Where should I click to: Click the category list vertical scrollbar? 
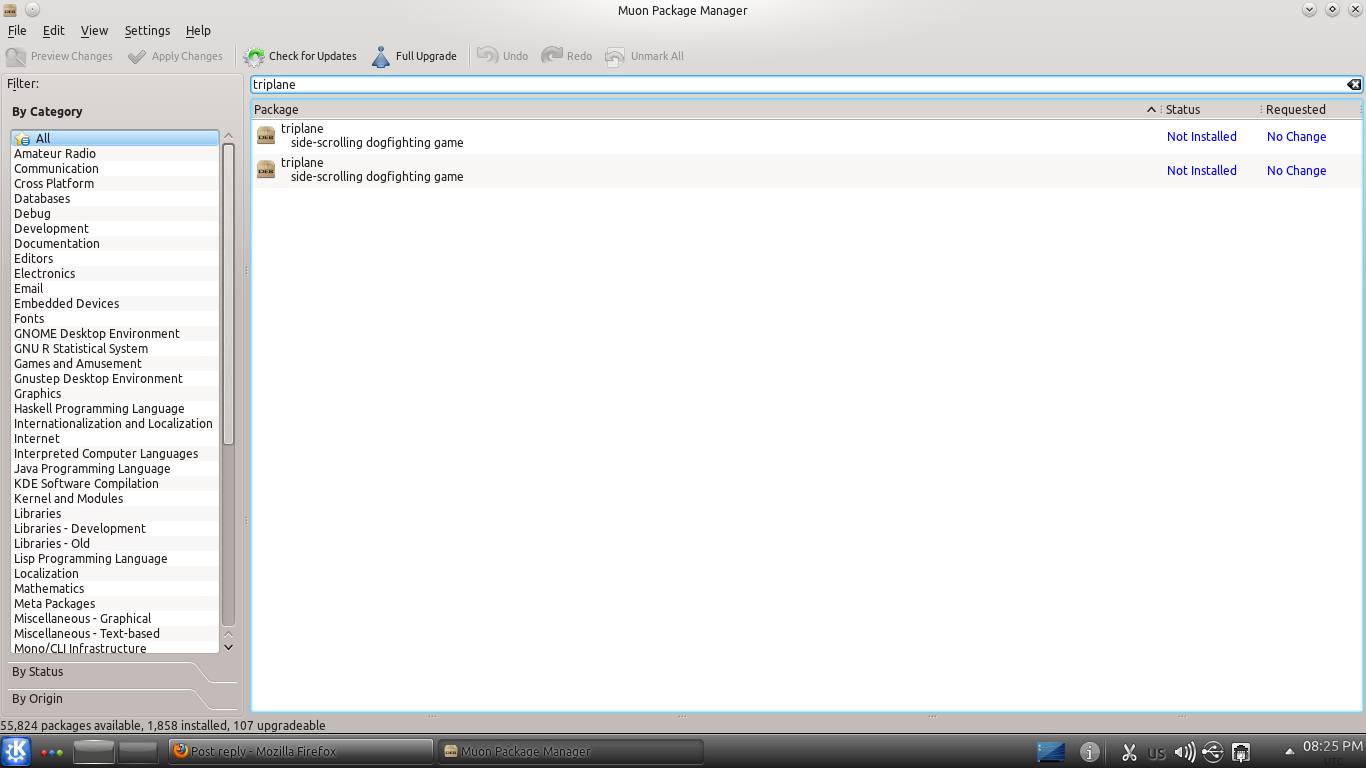point(228,300)
